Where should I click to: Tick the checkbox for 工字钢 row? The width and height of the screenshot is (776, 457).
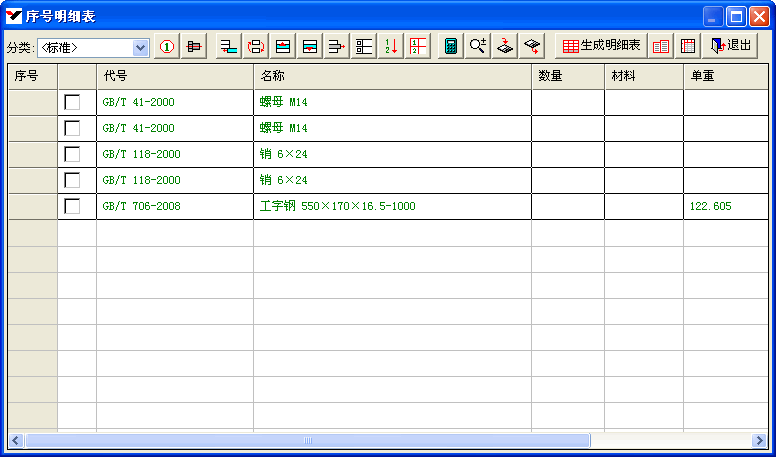click(x=72, y=206)
